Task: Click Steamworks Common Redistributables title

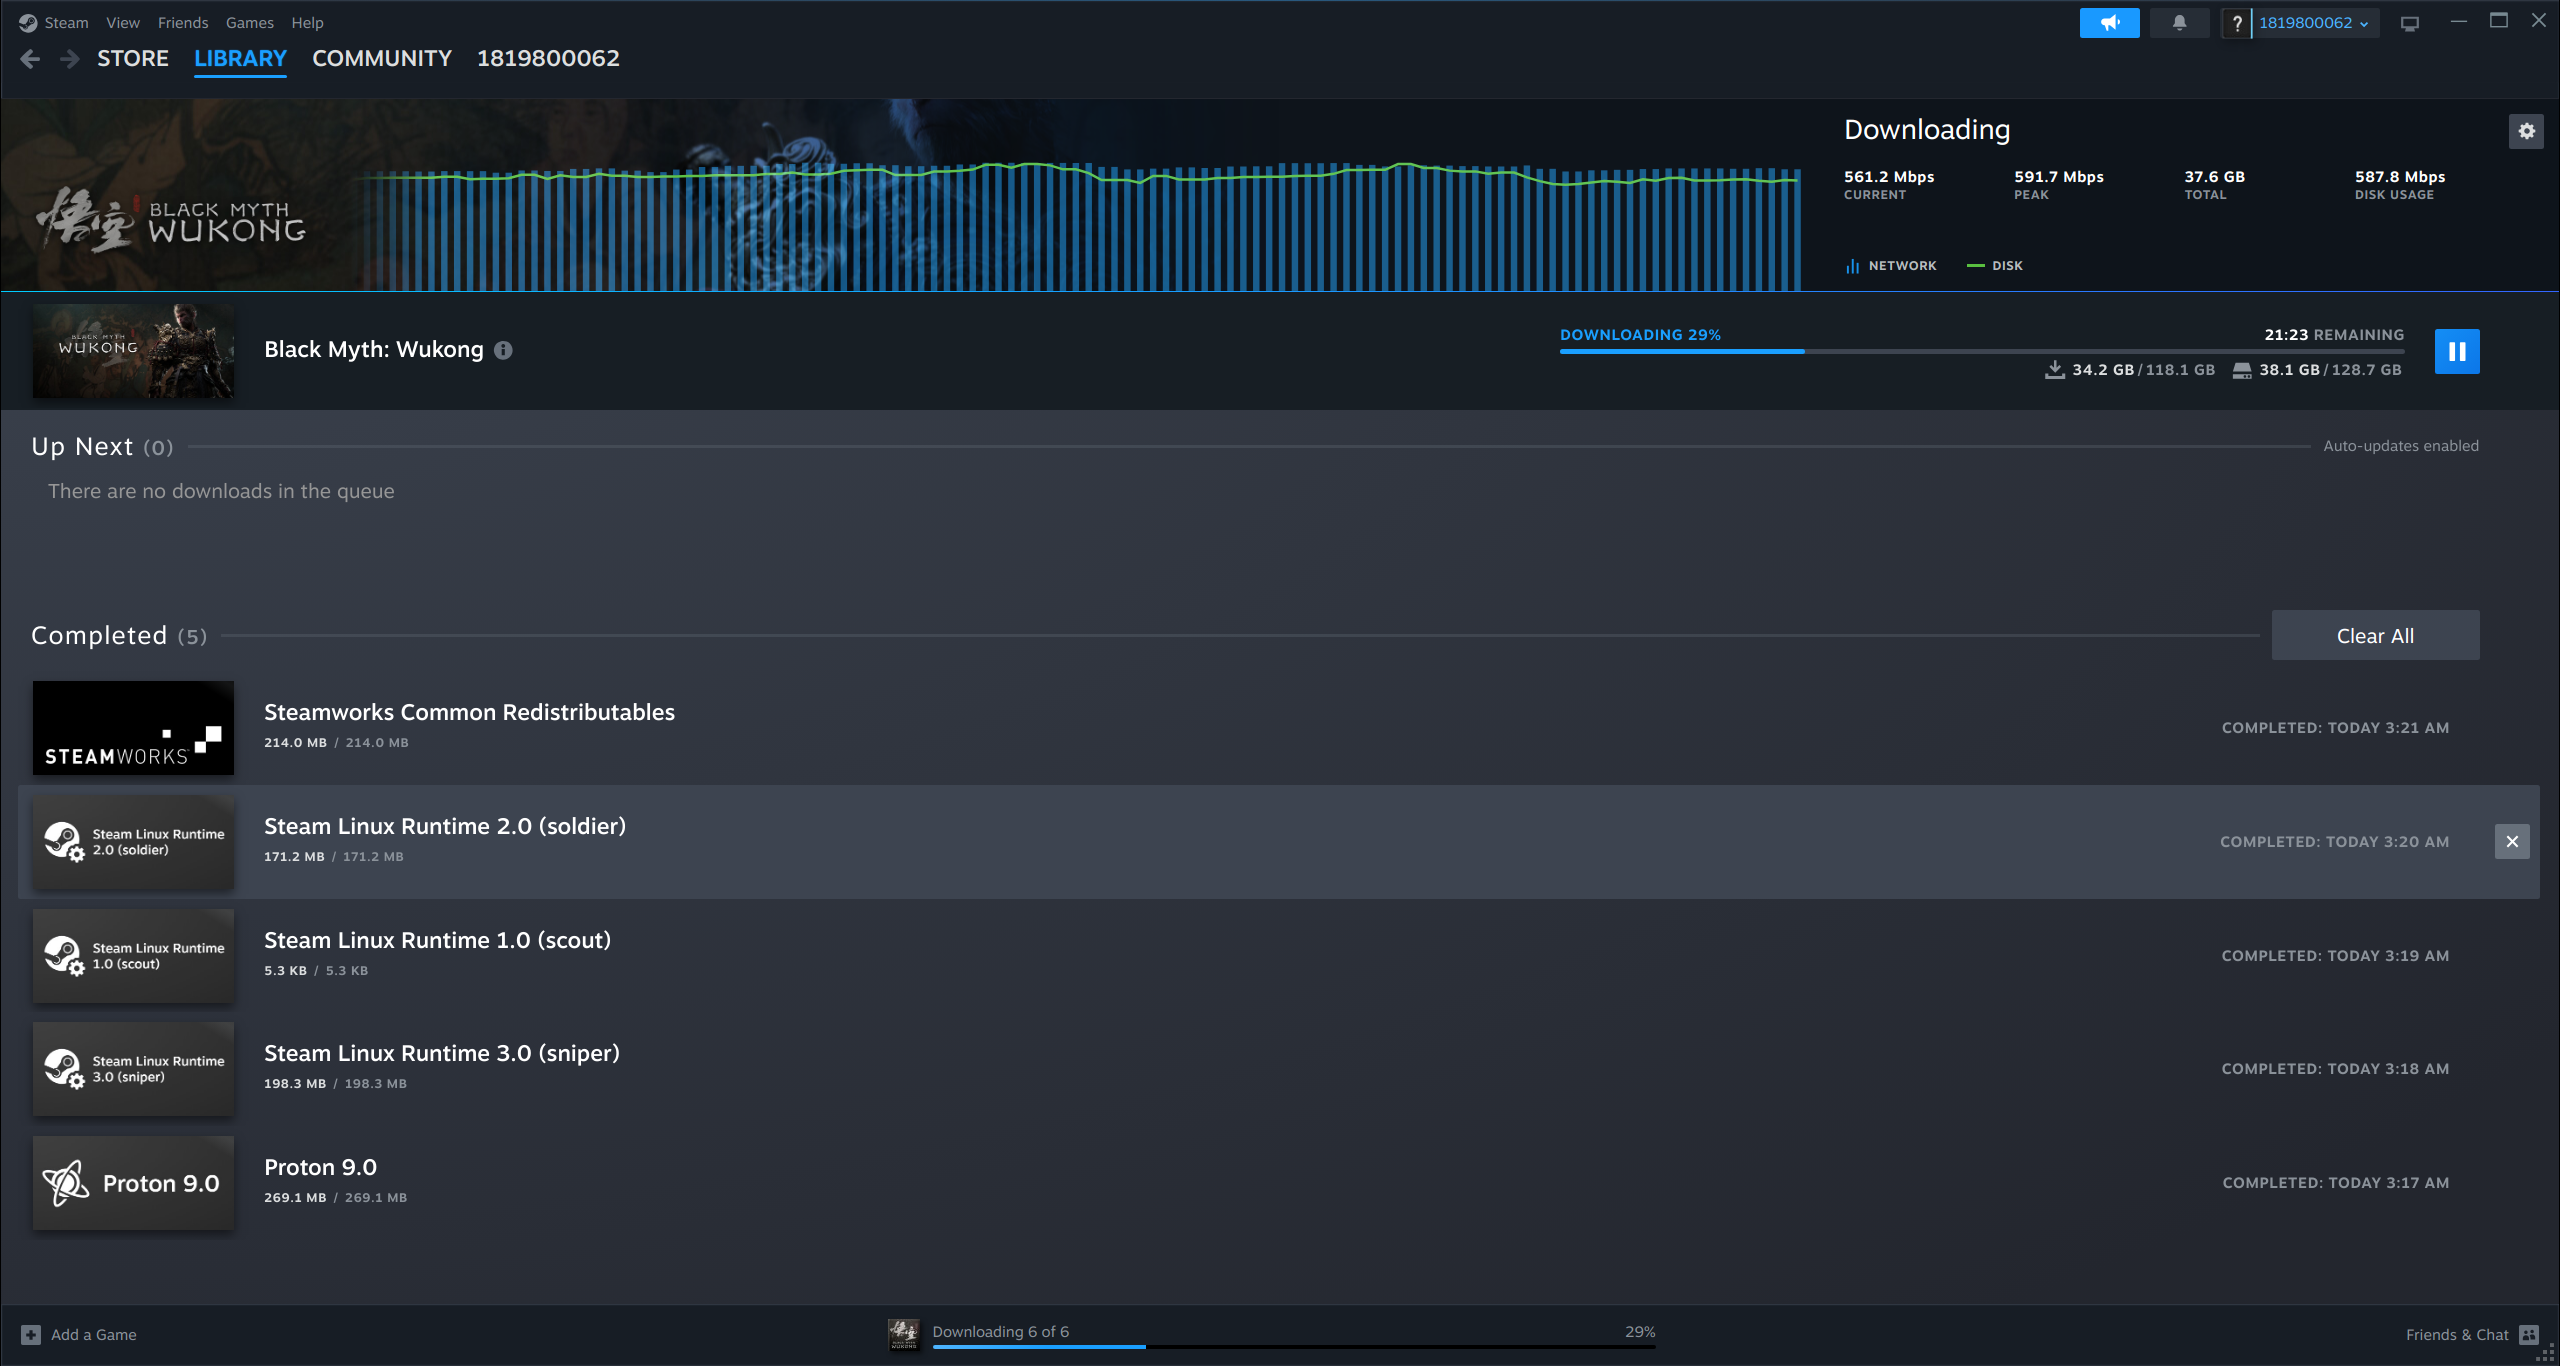Action: pyautogui.click(x=469, y=712)
